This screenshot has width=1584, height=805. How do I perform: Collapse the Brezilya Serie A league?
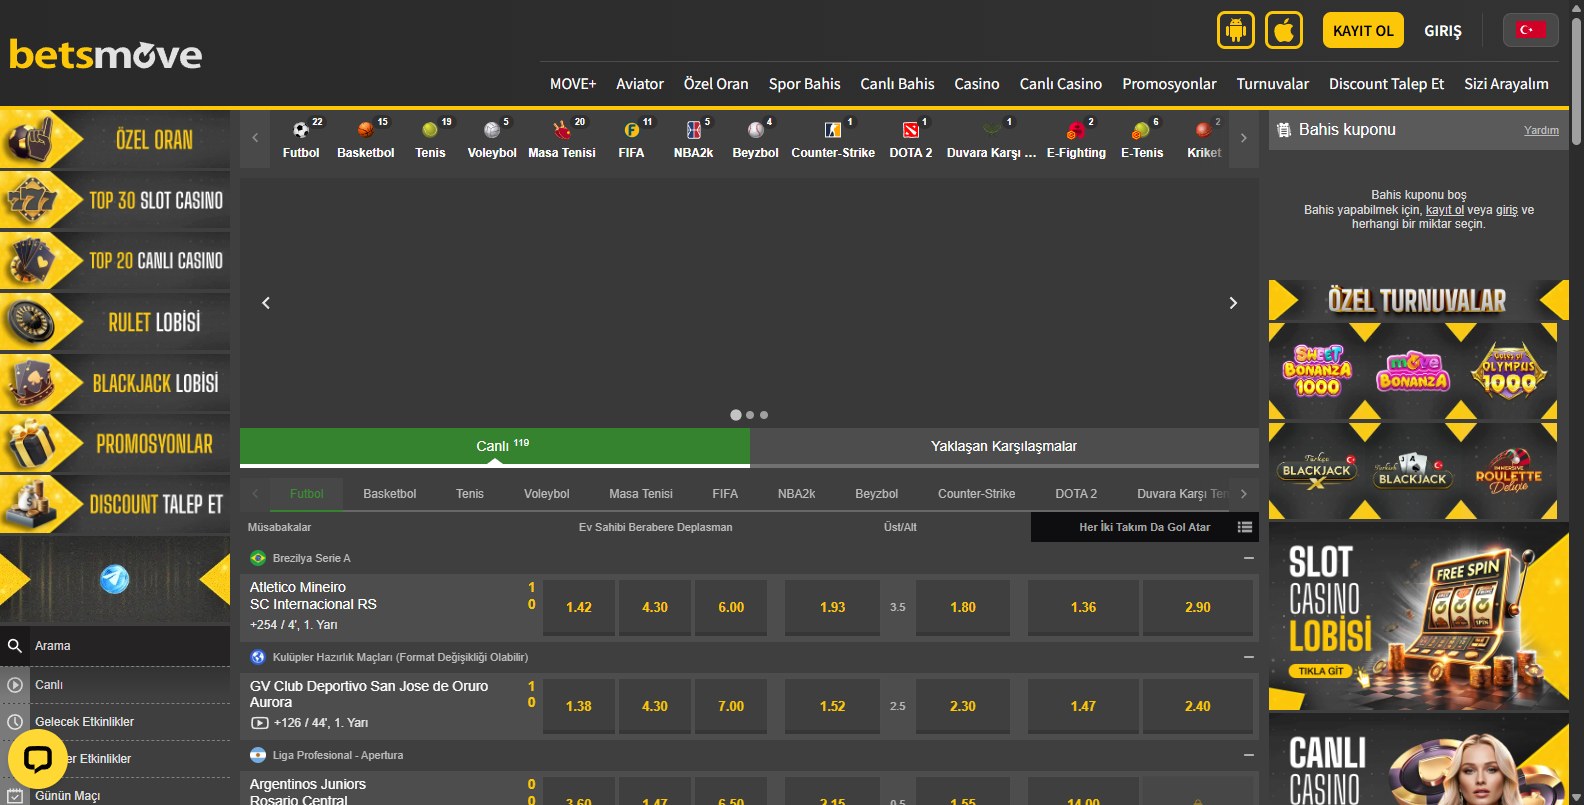pos(1248,558)
